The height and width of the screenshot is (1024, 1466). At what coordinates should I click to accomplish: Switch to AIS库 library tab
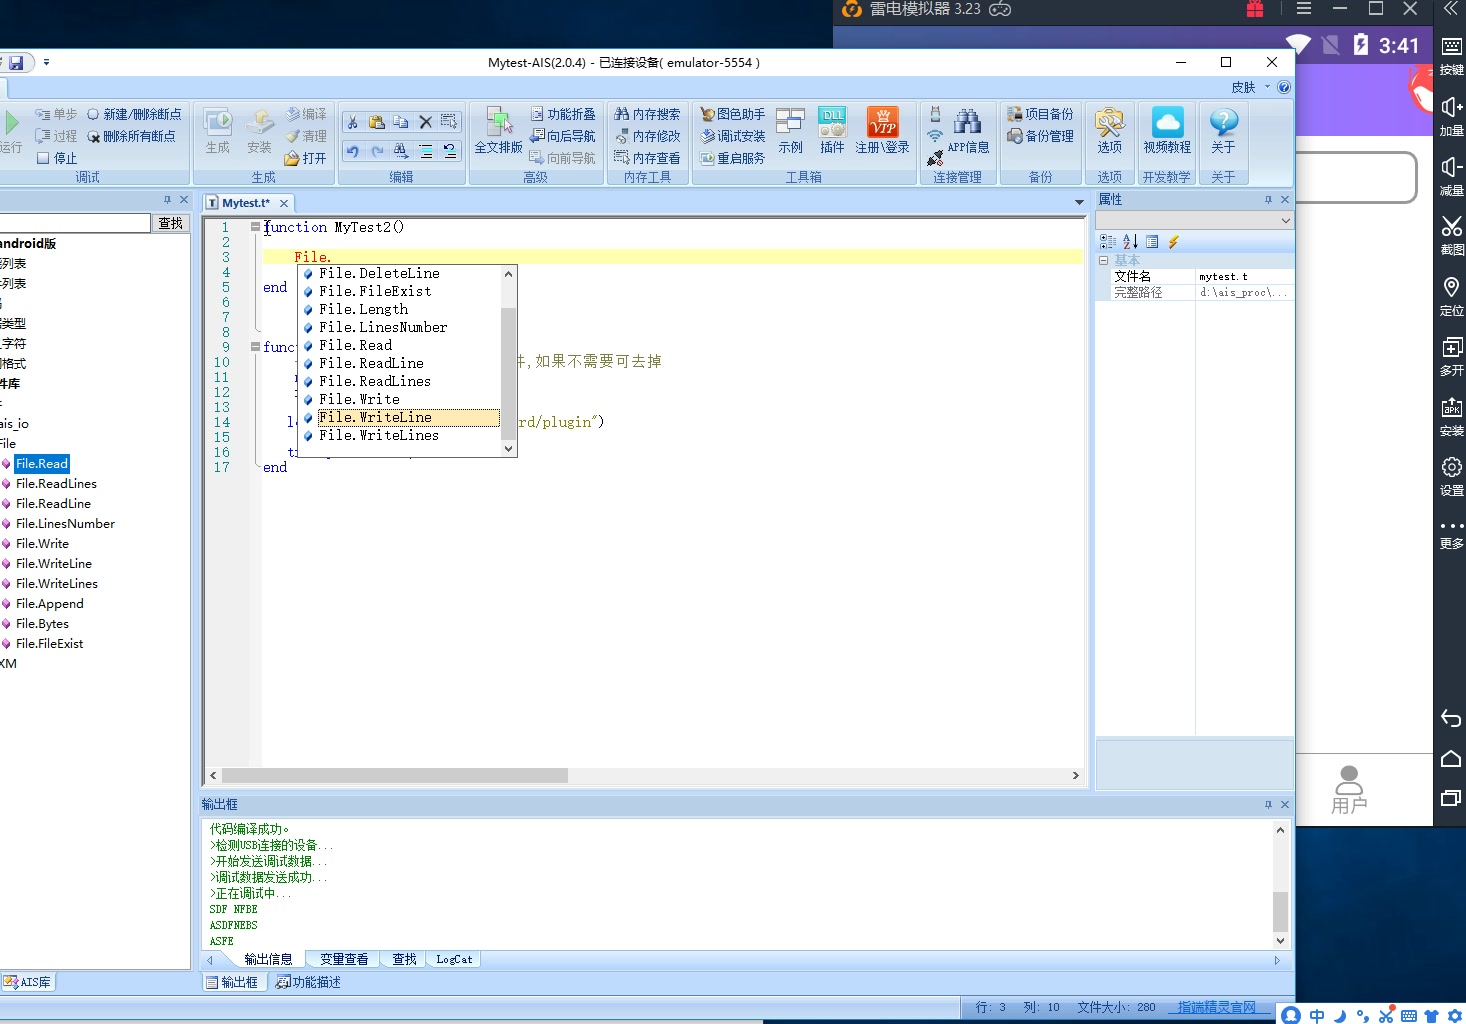28,982
